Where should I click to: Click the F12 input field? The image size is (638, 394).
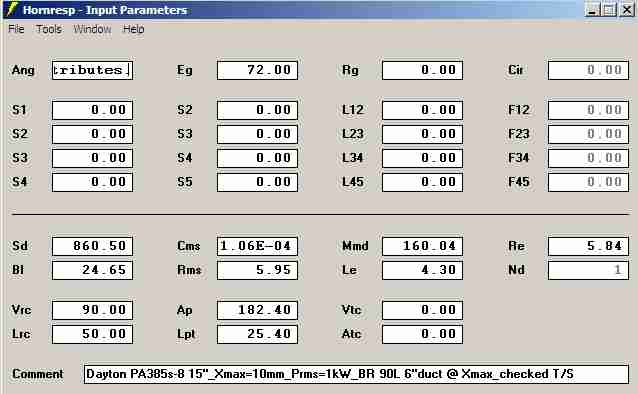[x=588, y=110]
